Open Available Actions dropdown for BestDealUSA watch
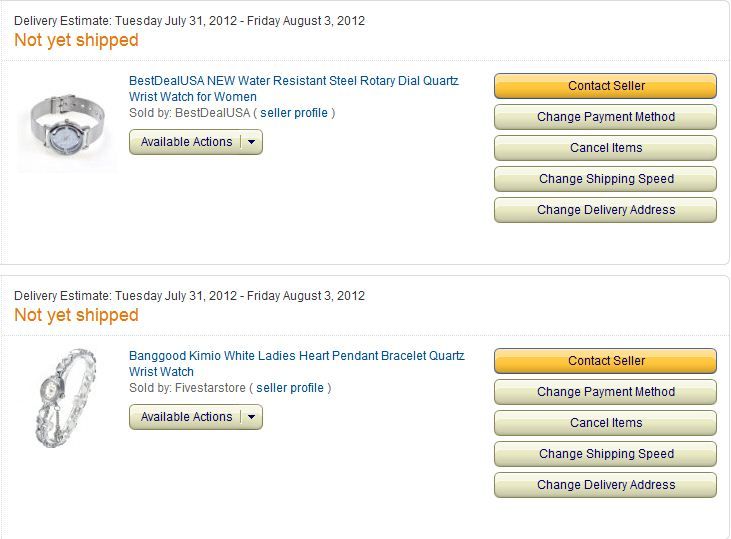Image resolution: width=731 pixels, height=539 pixels. pos(186,142)
